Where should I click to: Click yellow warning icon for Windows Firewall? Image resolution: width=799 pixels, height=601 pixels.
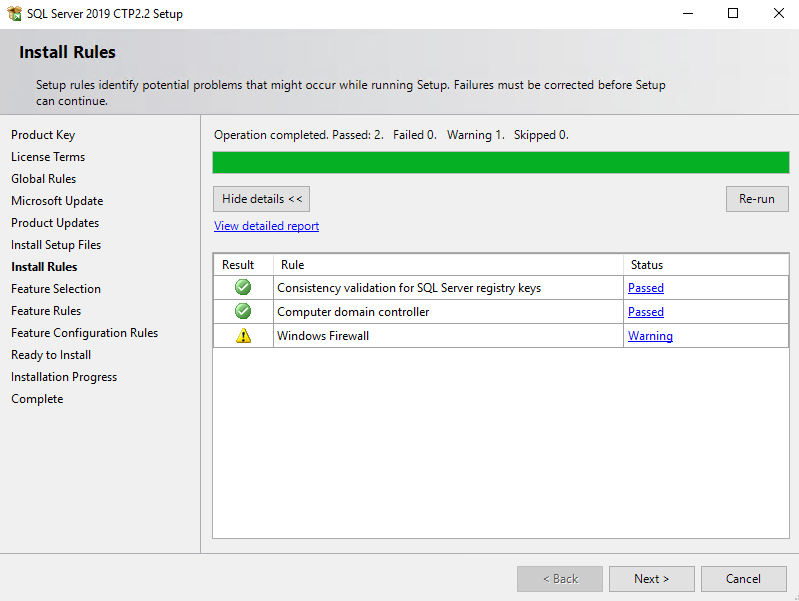click(x=244, y=335)
